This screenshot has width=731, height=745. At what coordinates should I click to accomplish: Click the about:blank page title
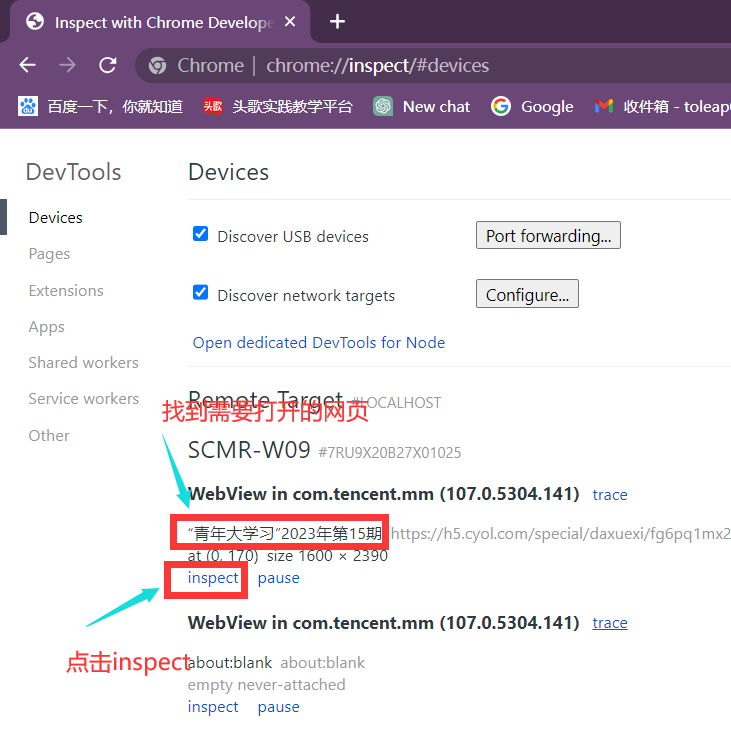(x=230, y=662)
